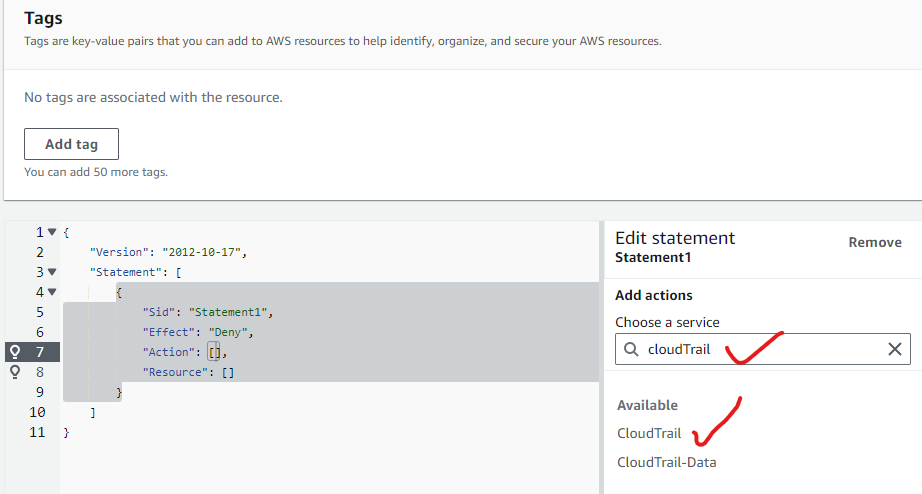Click the Add tag button
The image size is (922, 494).
tap(71, 144)
